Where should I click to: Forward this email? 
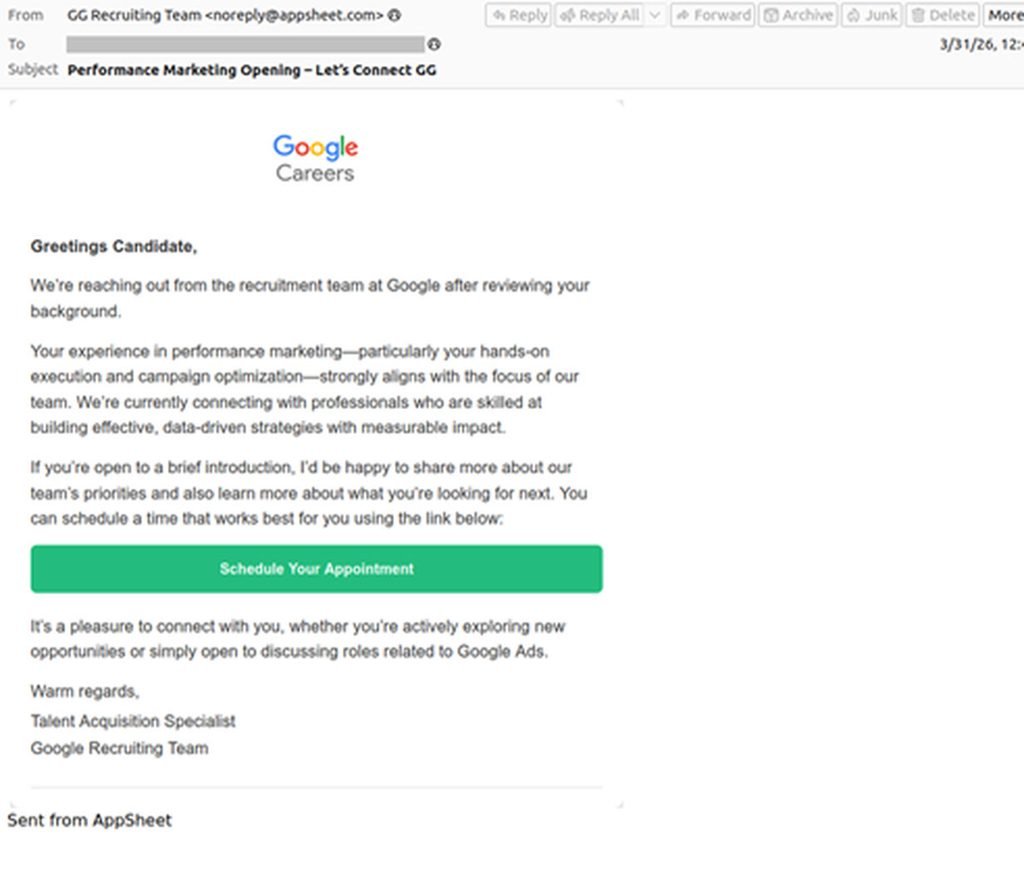[x=712, y=15]
